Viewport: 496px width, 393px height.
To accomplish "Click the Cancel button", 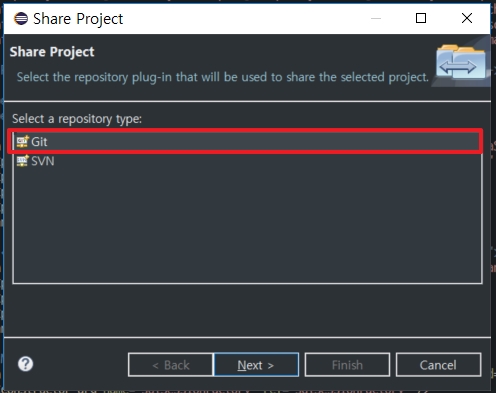I will (x=438, y=365).
